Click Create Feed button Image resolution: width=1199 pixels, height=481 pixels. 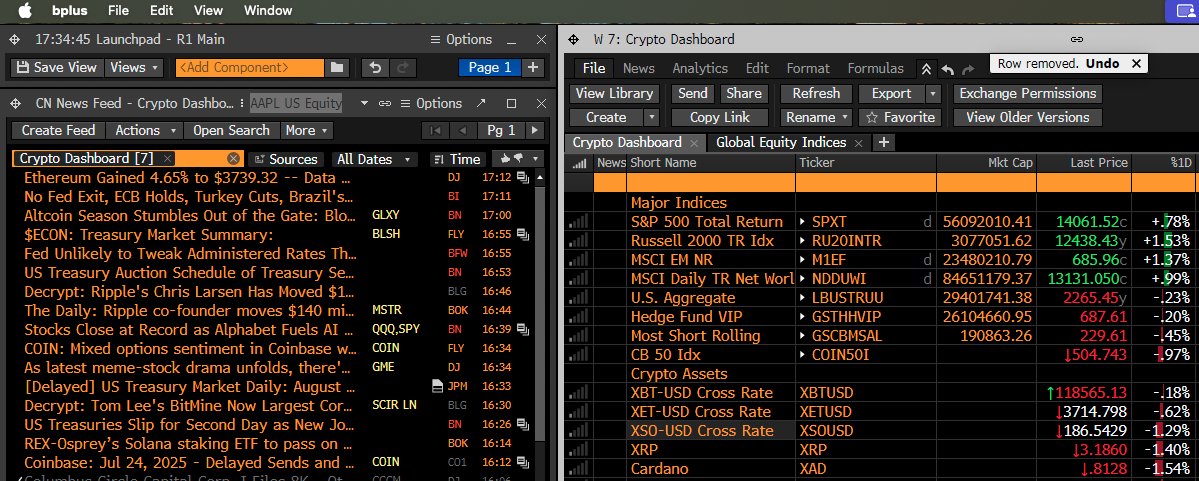tap(58, 130)
